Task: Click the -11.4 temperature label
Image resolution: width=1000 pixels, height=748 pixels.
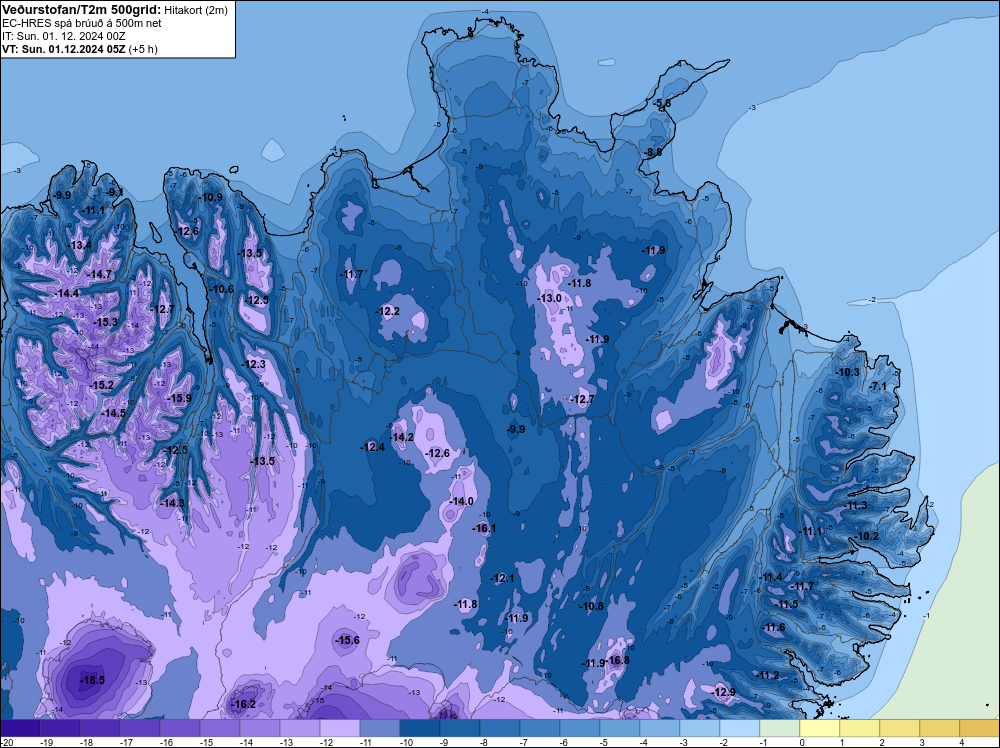Action: click(770, 577)
